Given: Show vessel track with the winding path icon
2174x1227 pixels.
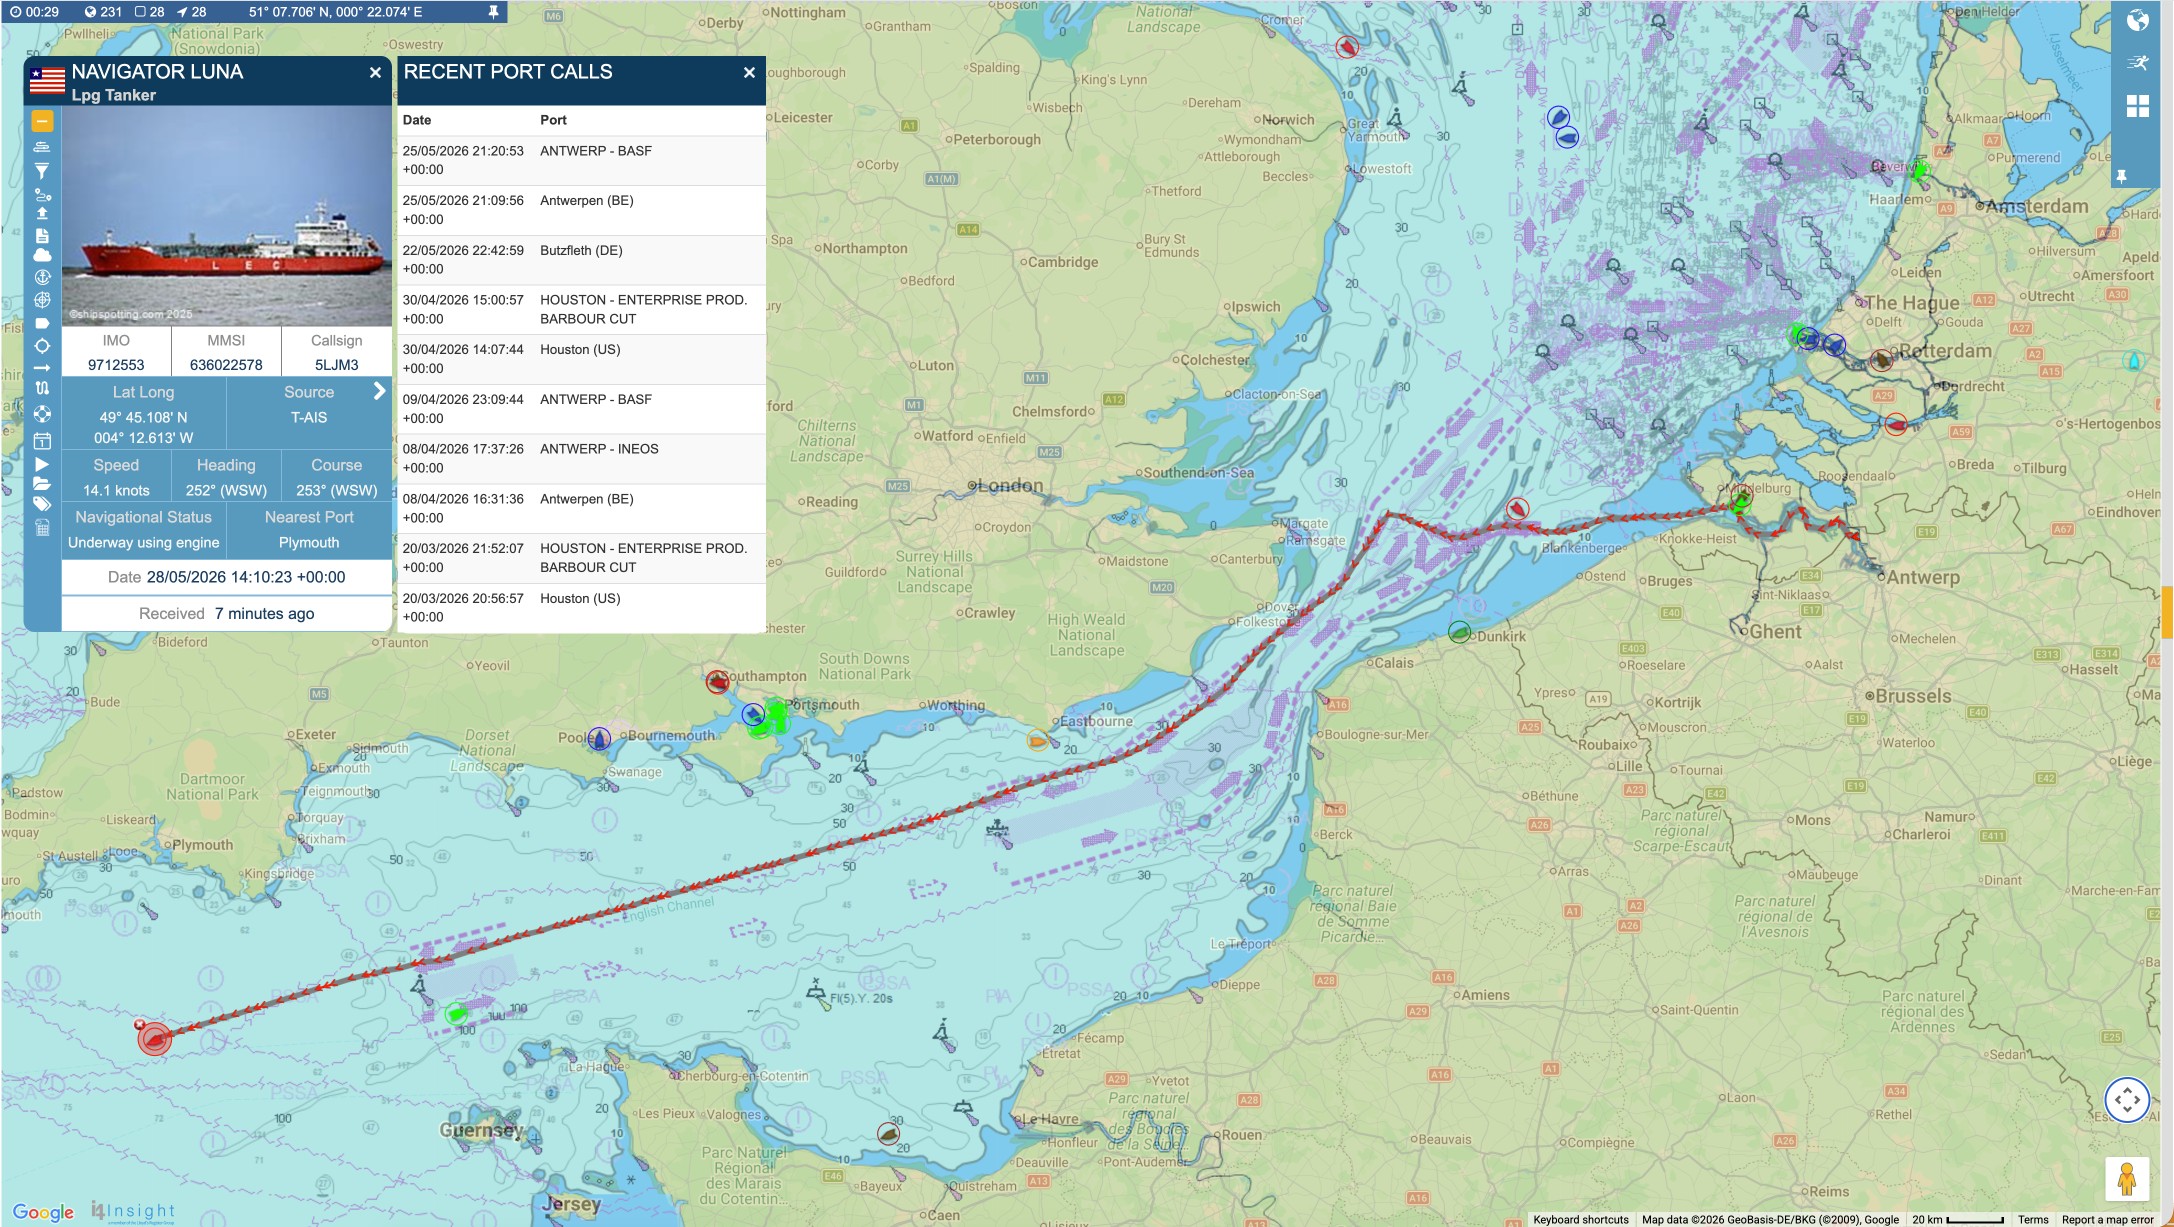Looking at the screenshot, I should click(42, 388).
